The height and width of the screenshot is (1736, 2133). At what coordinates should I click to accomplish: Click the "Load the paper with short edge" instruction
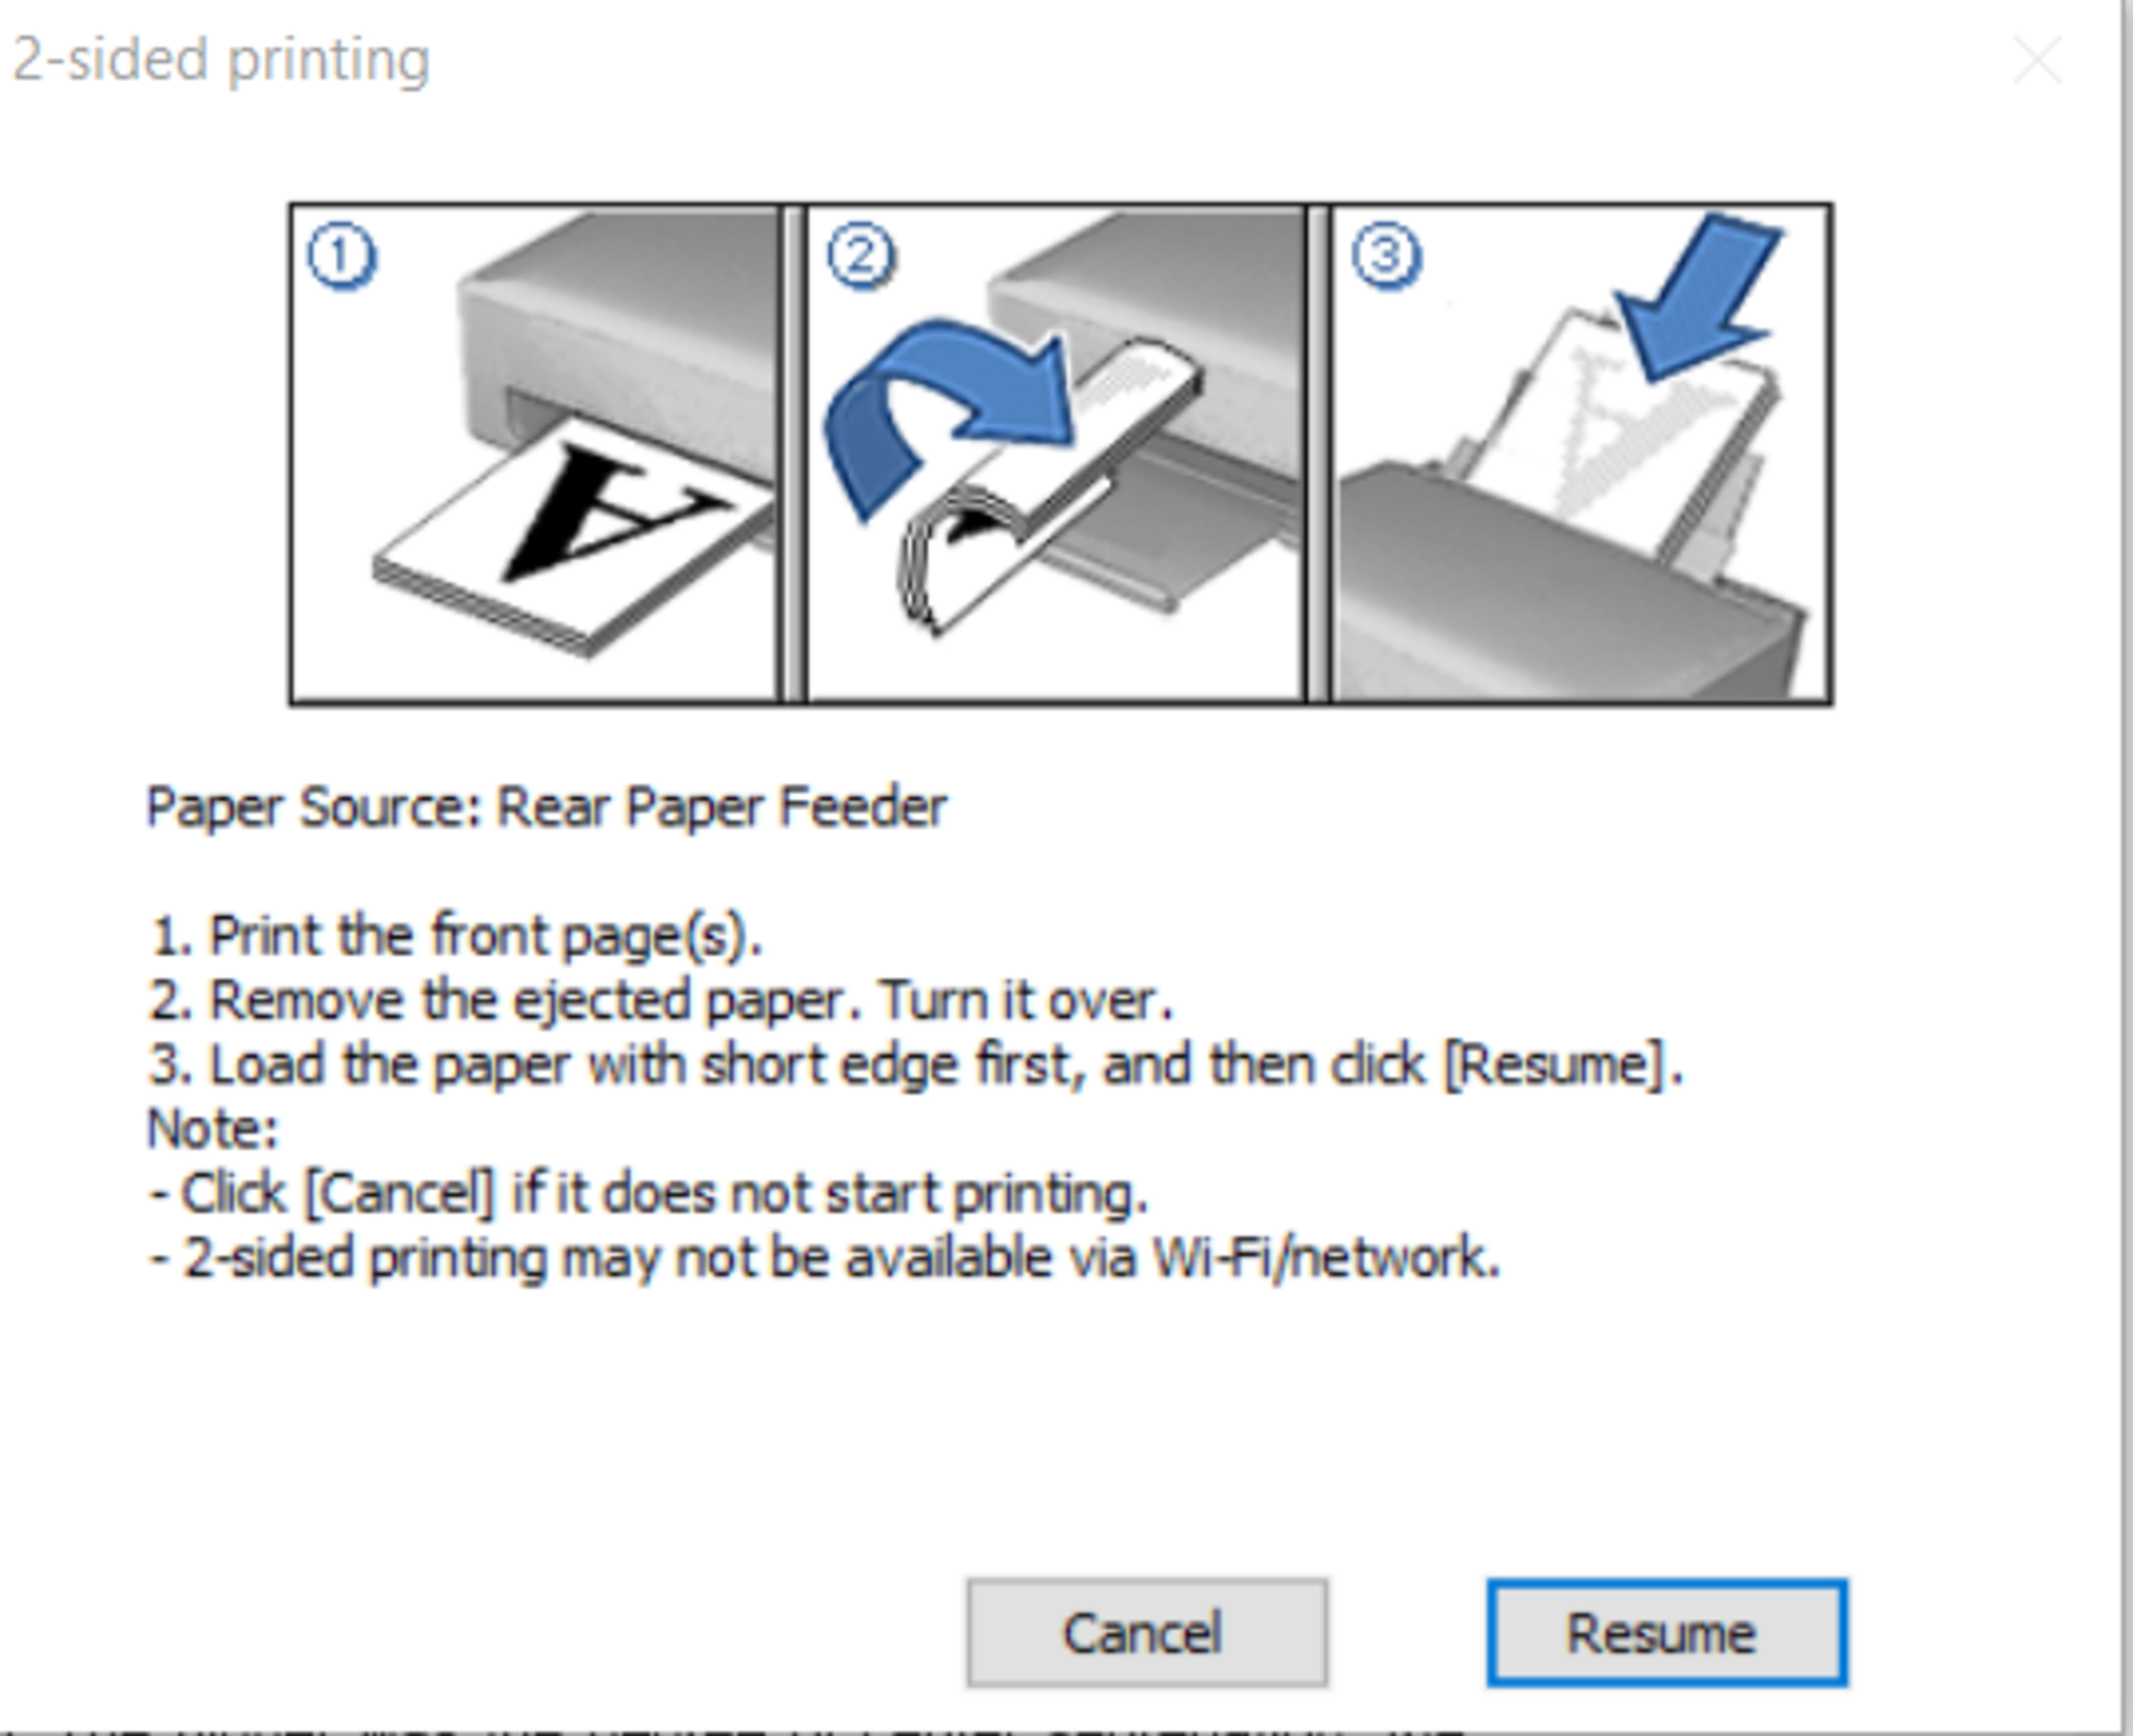coord(916,1064)
